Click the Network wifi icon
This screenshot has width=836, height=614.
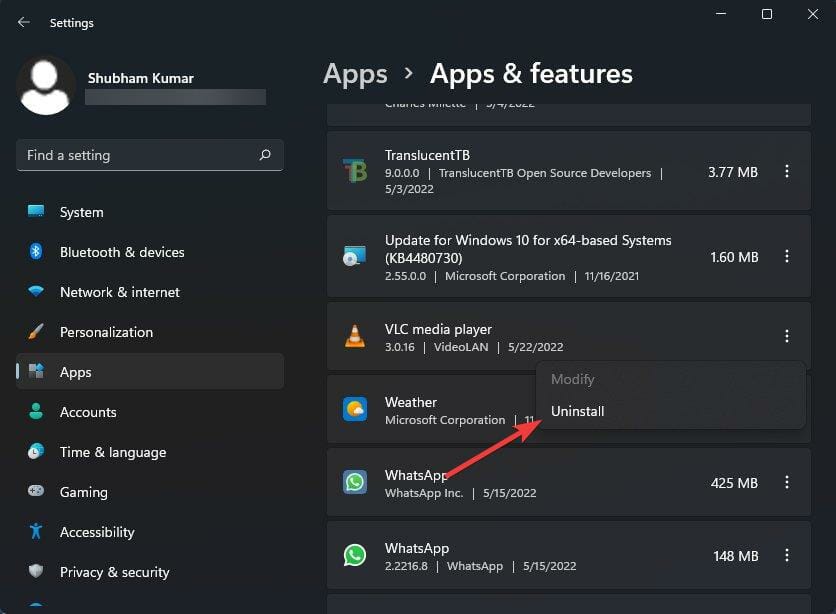pyautogui.click(x=36, y=291)
